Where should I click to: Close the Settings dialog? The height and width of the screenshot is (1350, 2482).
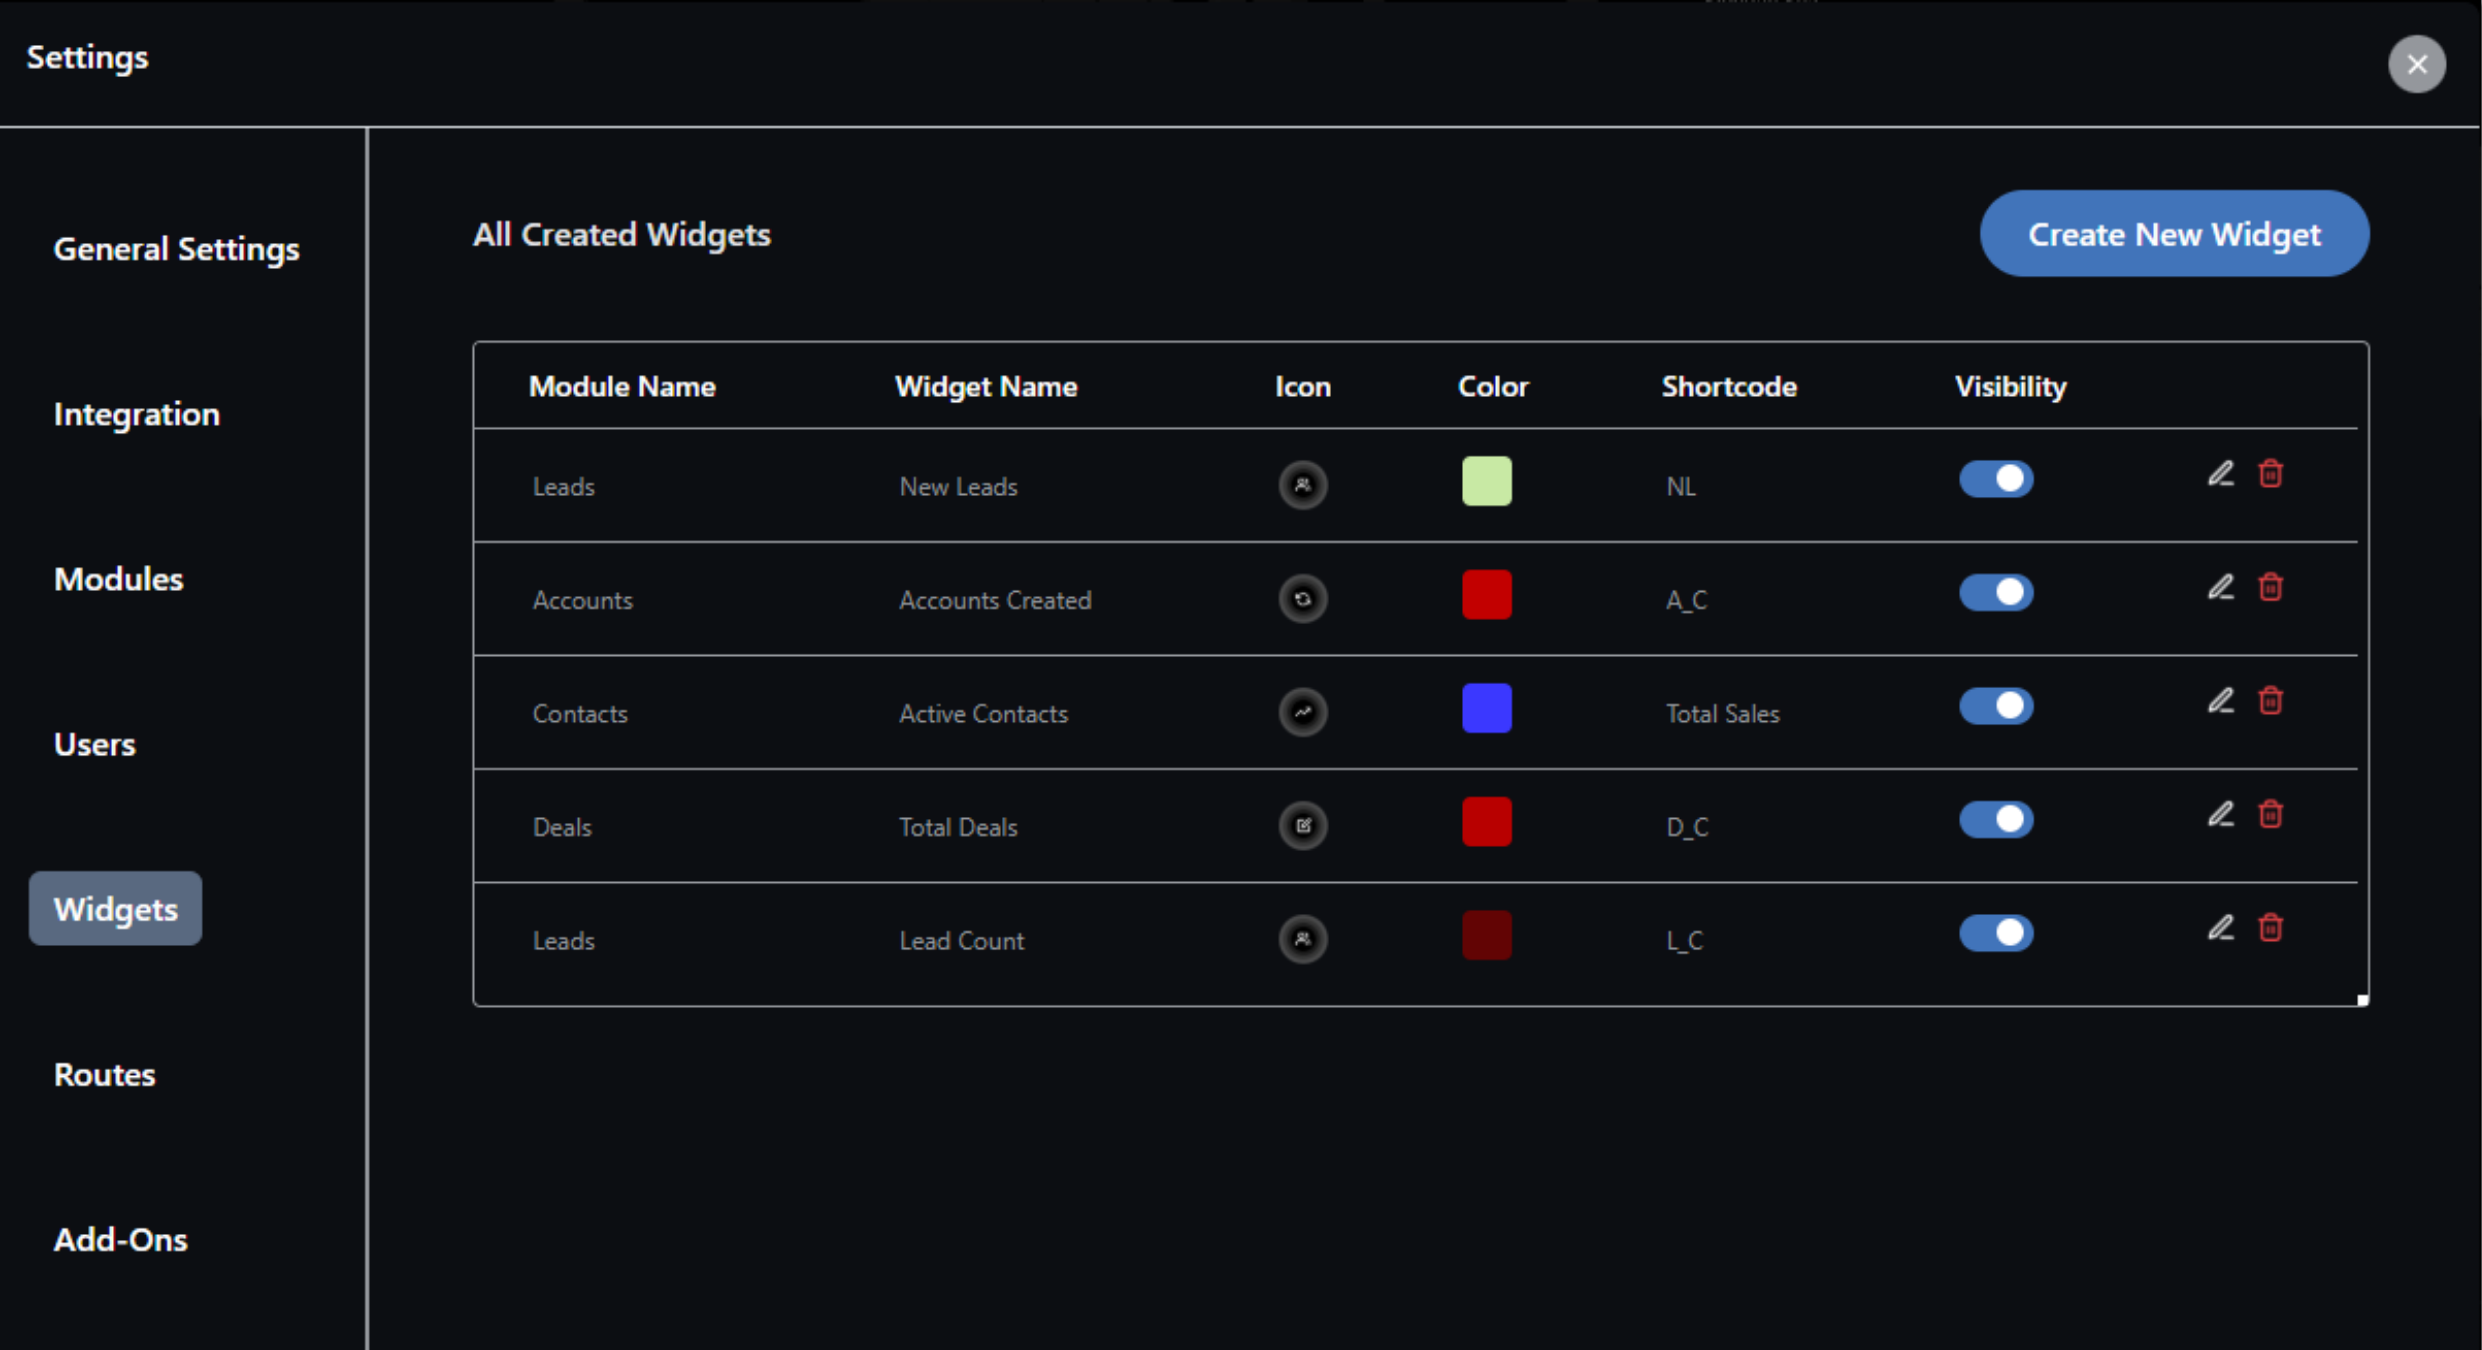click(x=2416, y=64)
